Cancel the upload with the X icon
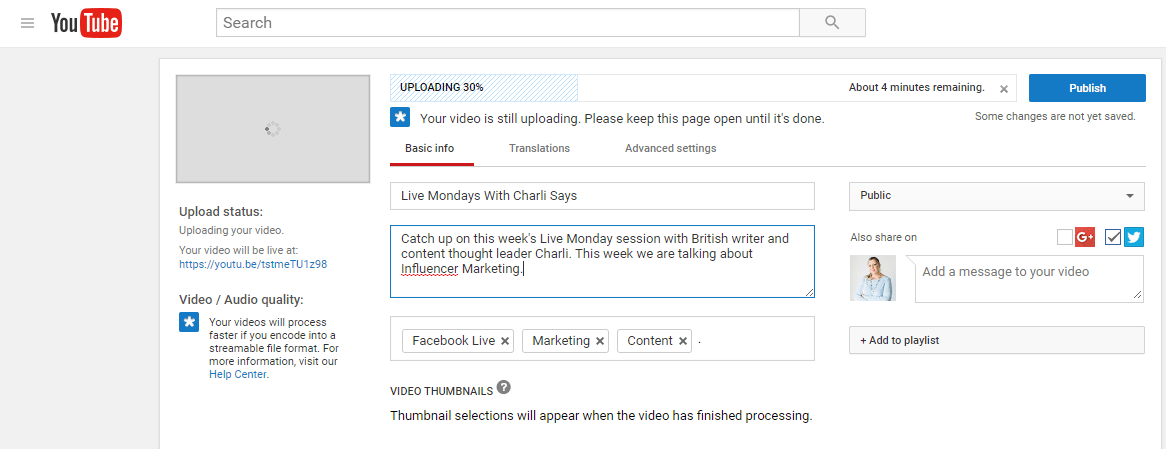Image resolution: width=1166 pixels, height=449 pixels. tap(1004, 88)
